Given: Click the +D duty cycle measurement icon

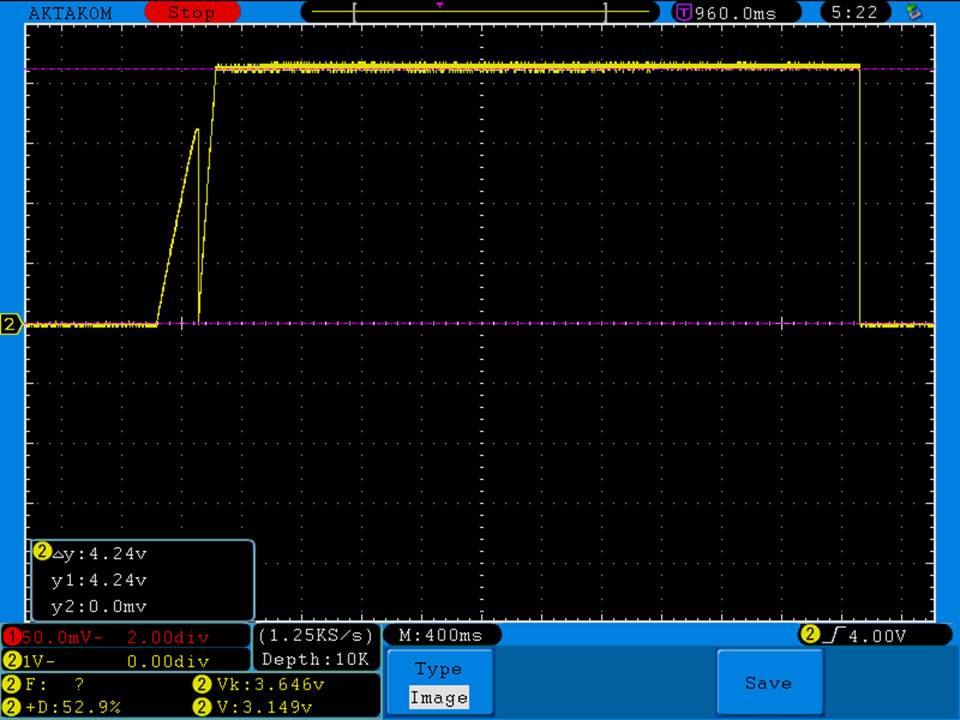Looking at the screenshot, I should click(11, 707).
